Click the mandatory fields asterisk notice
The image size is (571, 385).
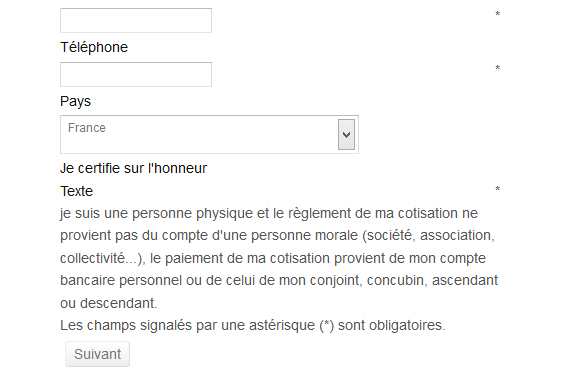[253, 325]
